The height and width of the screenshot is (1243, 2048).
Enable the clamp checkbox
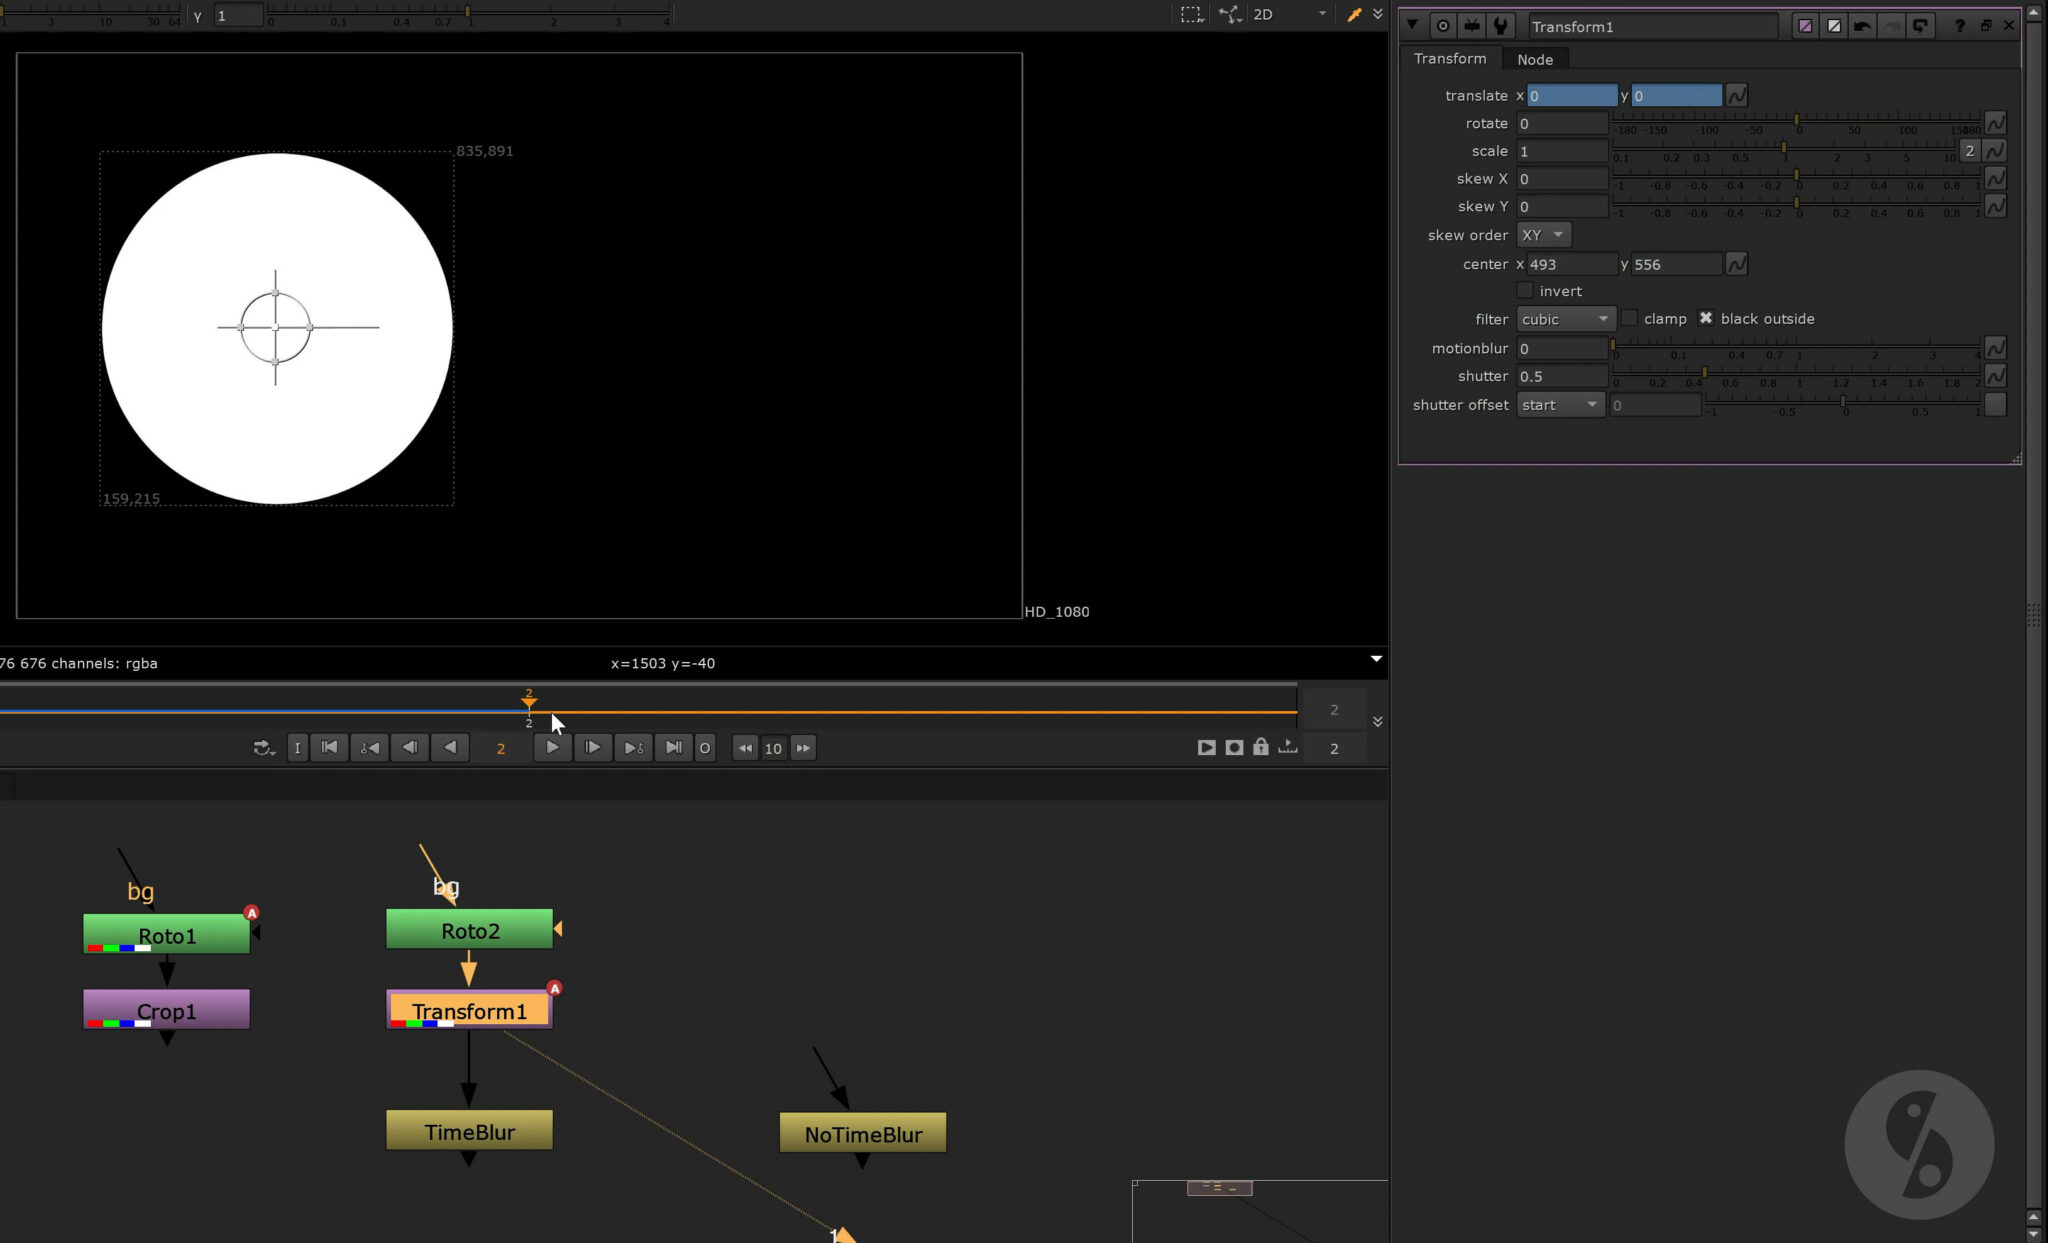pos(1629,318)
